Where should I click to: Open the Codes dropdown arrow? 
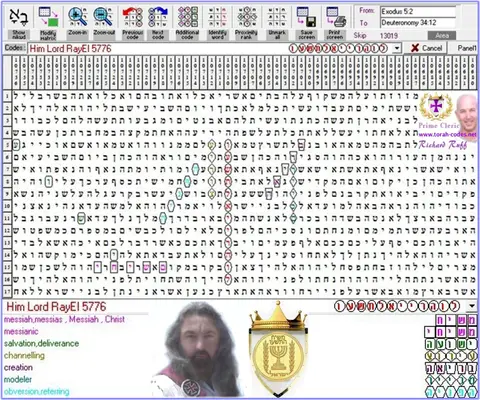tap(397, 48)
